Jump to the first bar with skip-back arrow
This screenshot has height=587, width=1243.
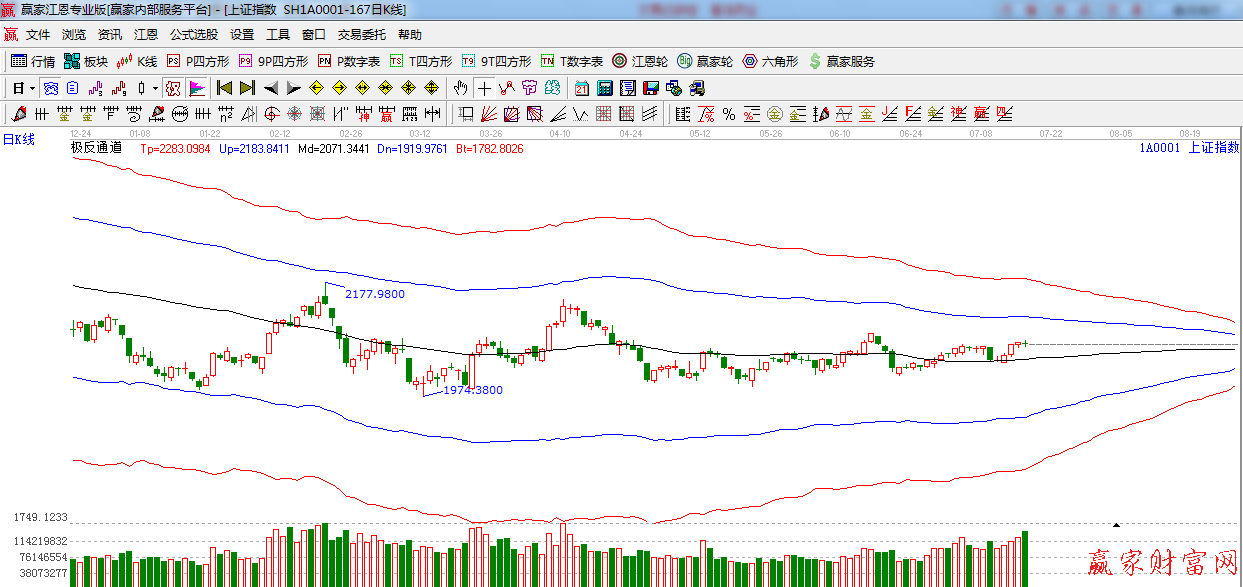click(224, 88)
